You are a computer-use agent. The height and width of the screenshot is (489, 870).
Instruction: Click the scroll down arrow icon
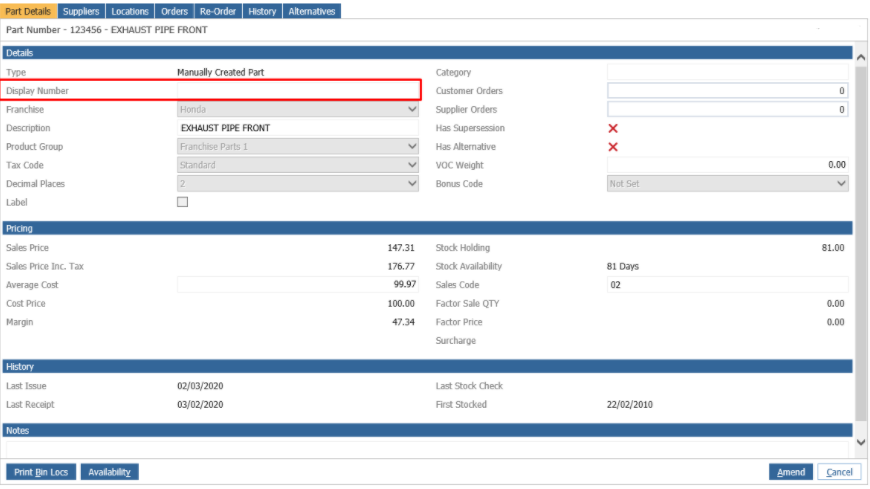861,442
